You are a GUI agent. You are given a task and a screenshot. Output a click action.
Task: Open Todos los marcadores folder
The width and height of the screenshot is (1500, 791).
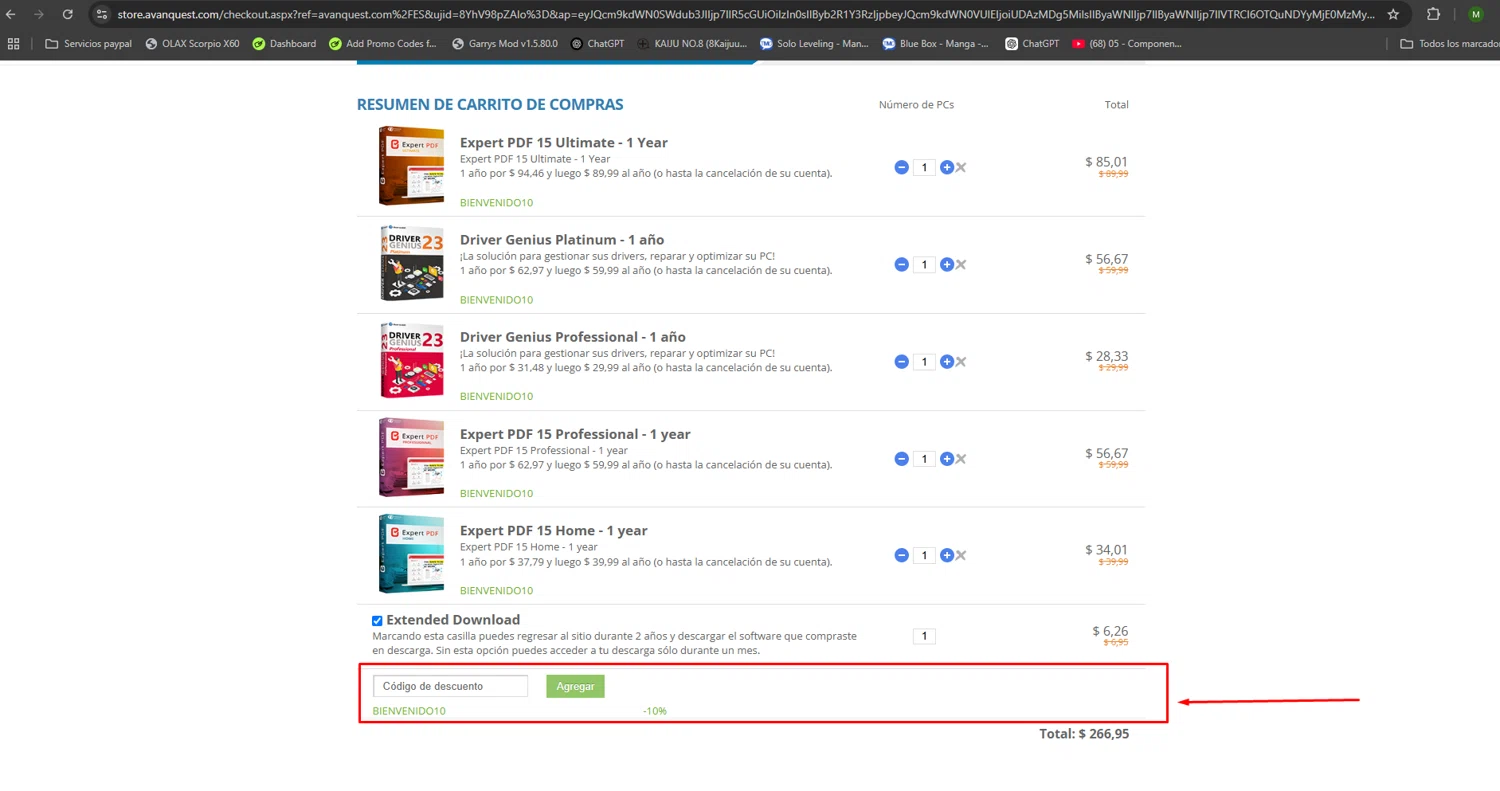[1449, 44]
